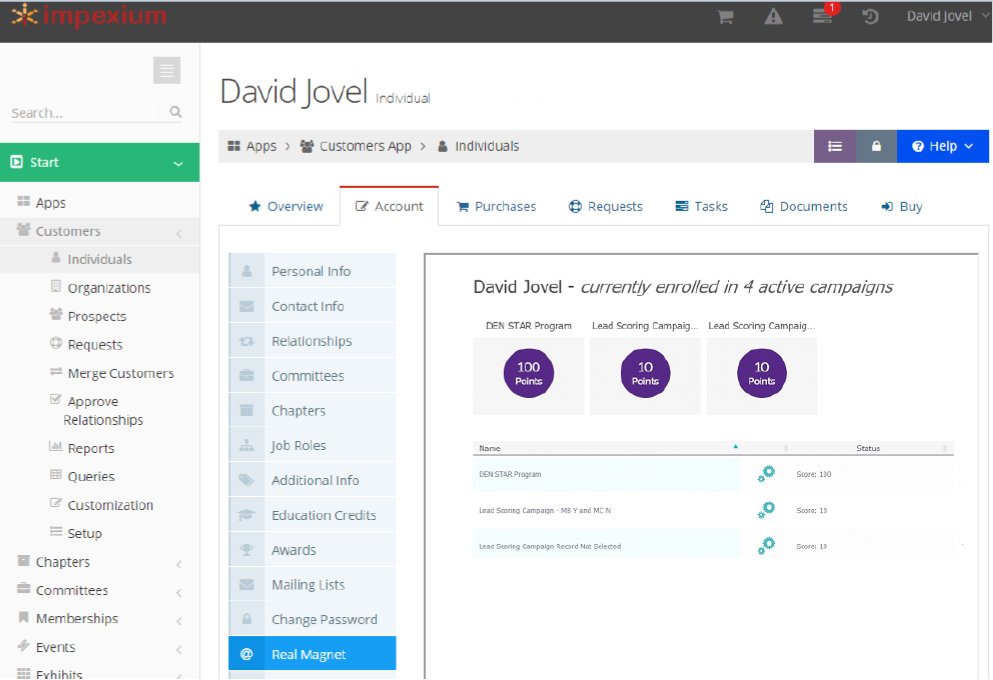Click the Awards trophy icon
Viewport: 993px width, 680px height.
(x=246, y=550)
